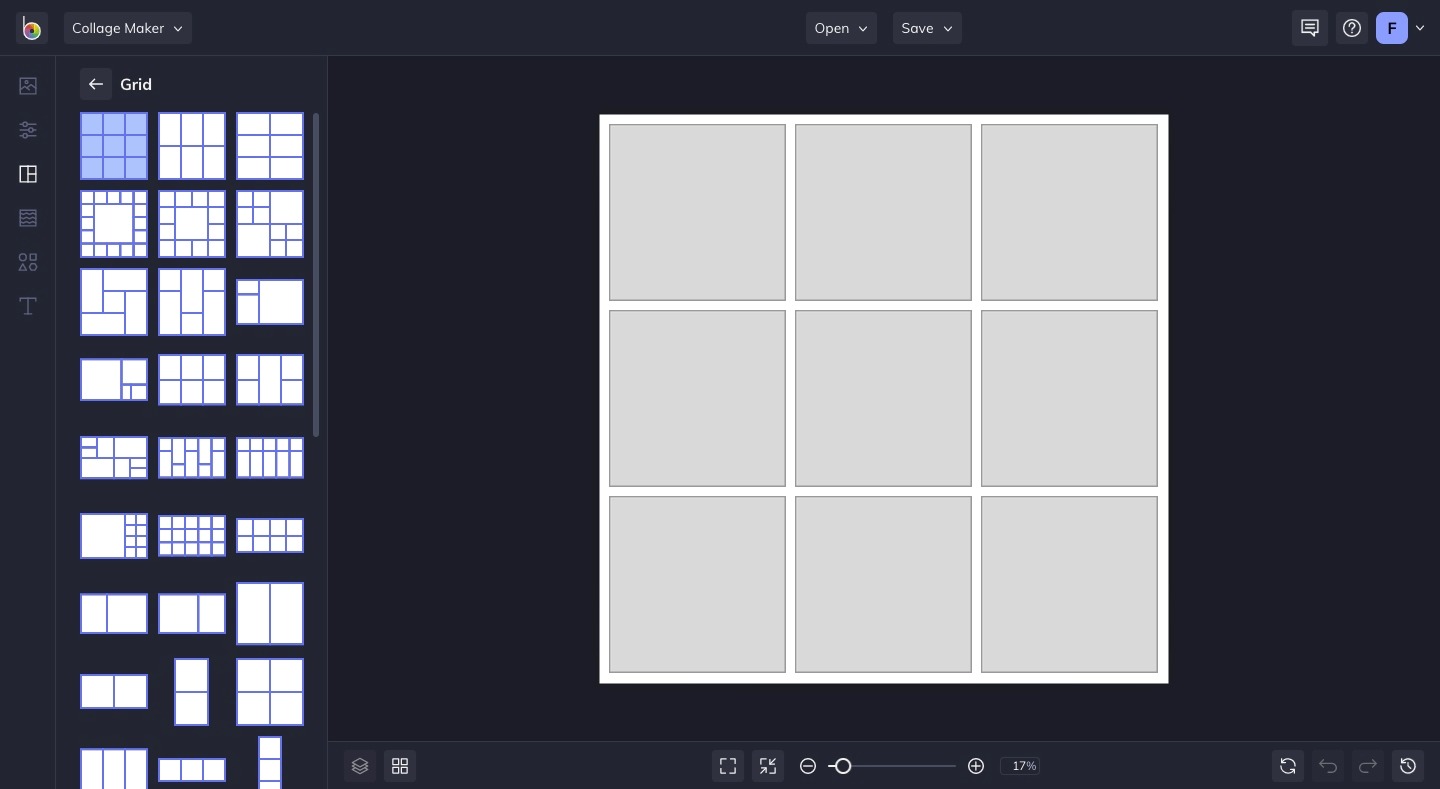This screenshot has height=789, width=1440.
Task: Open the Image Manager sidebar icon
Action: click(28, 86)
